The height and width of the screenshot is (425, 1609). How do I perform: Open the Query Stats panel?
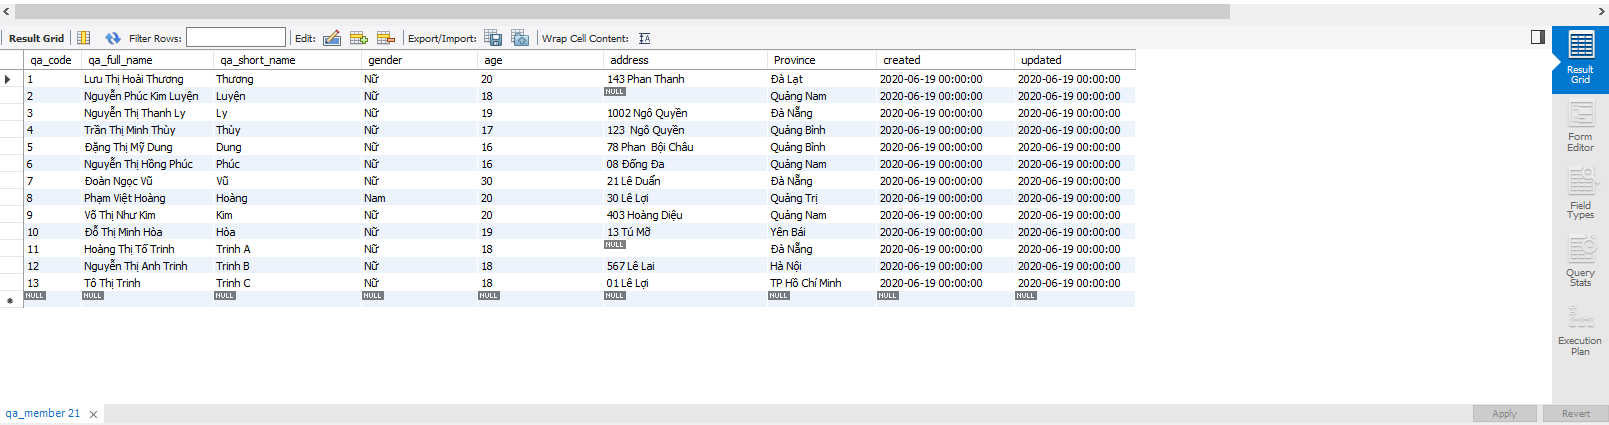point(1580,262)
